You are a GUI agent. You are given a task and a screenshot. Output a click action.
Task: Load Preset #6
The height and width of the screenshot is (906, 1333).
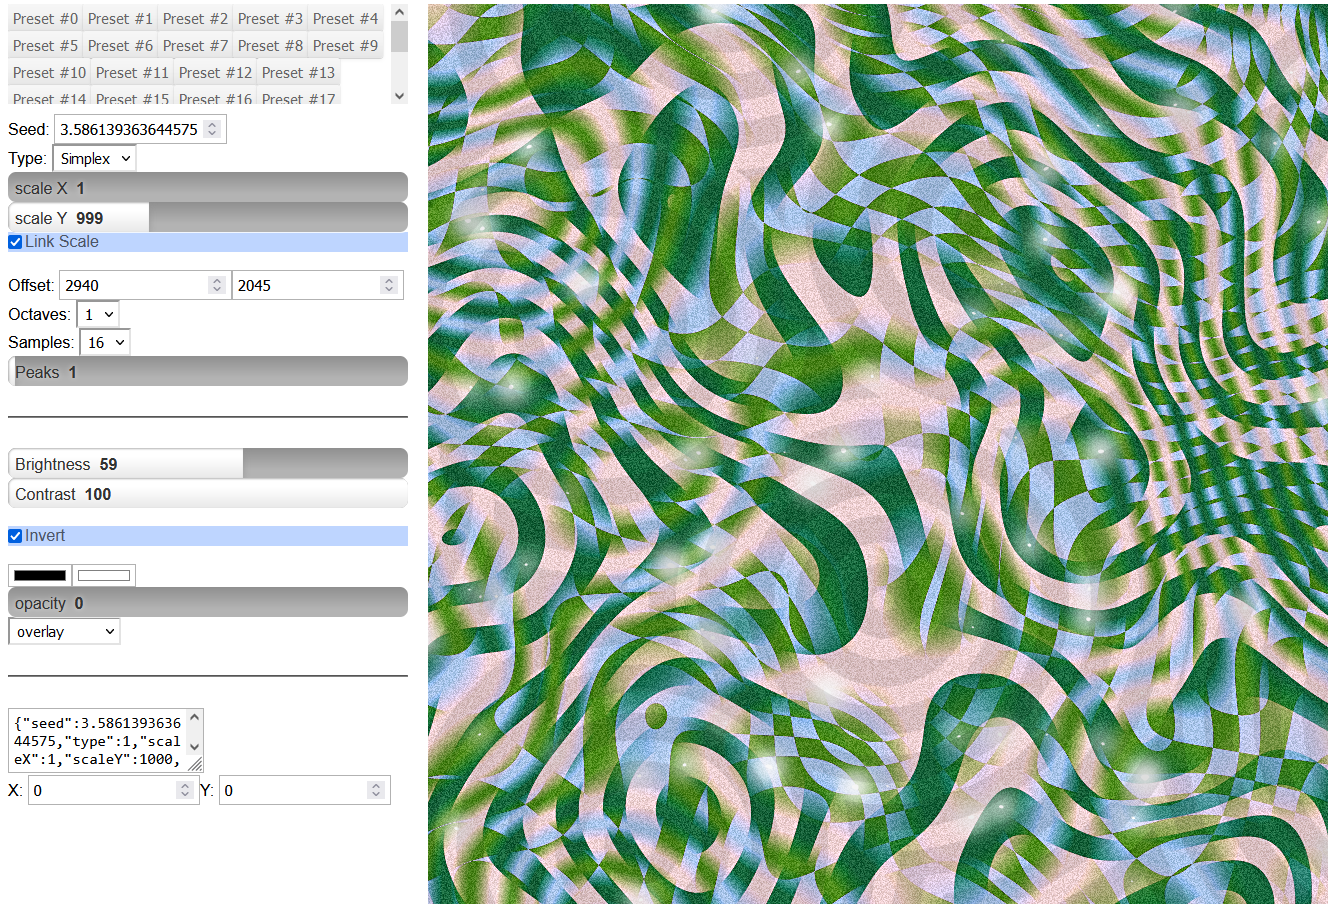click(x=120, y=45)
